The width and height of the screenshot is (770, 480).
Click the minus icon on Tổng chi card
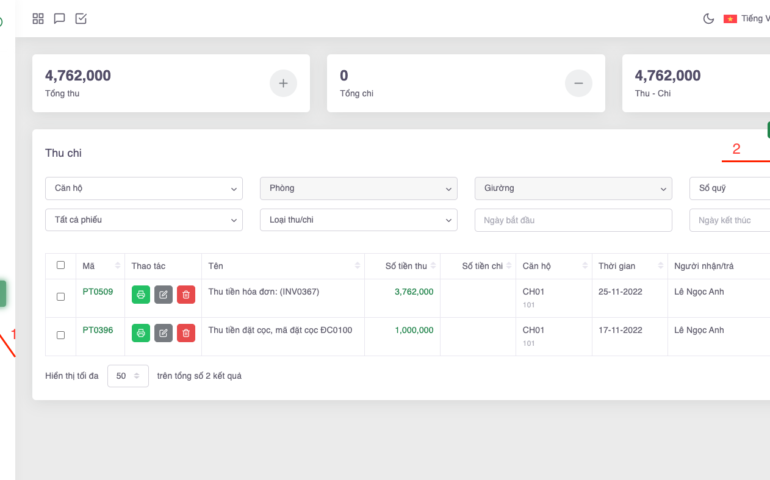(x=578, y=83)
